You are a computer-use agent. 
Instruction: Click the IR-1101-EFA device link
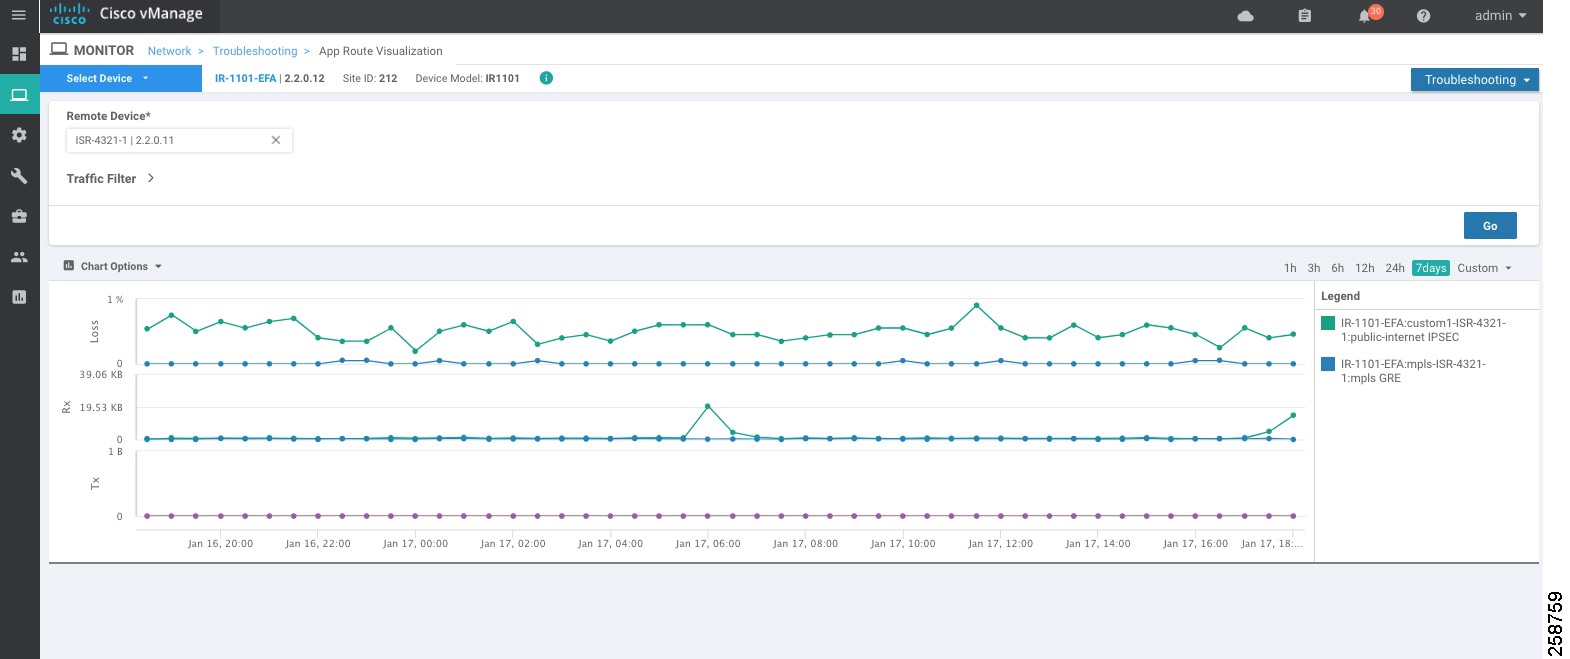pyautogui.click(x=245, y=78)
